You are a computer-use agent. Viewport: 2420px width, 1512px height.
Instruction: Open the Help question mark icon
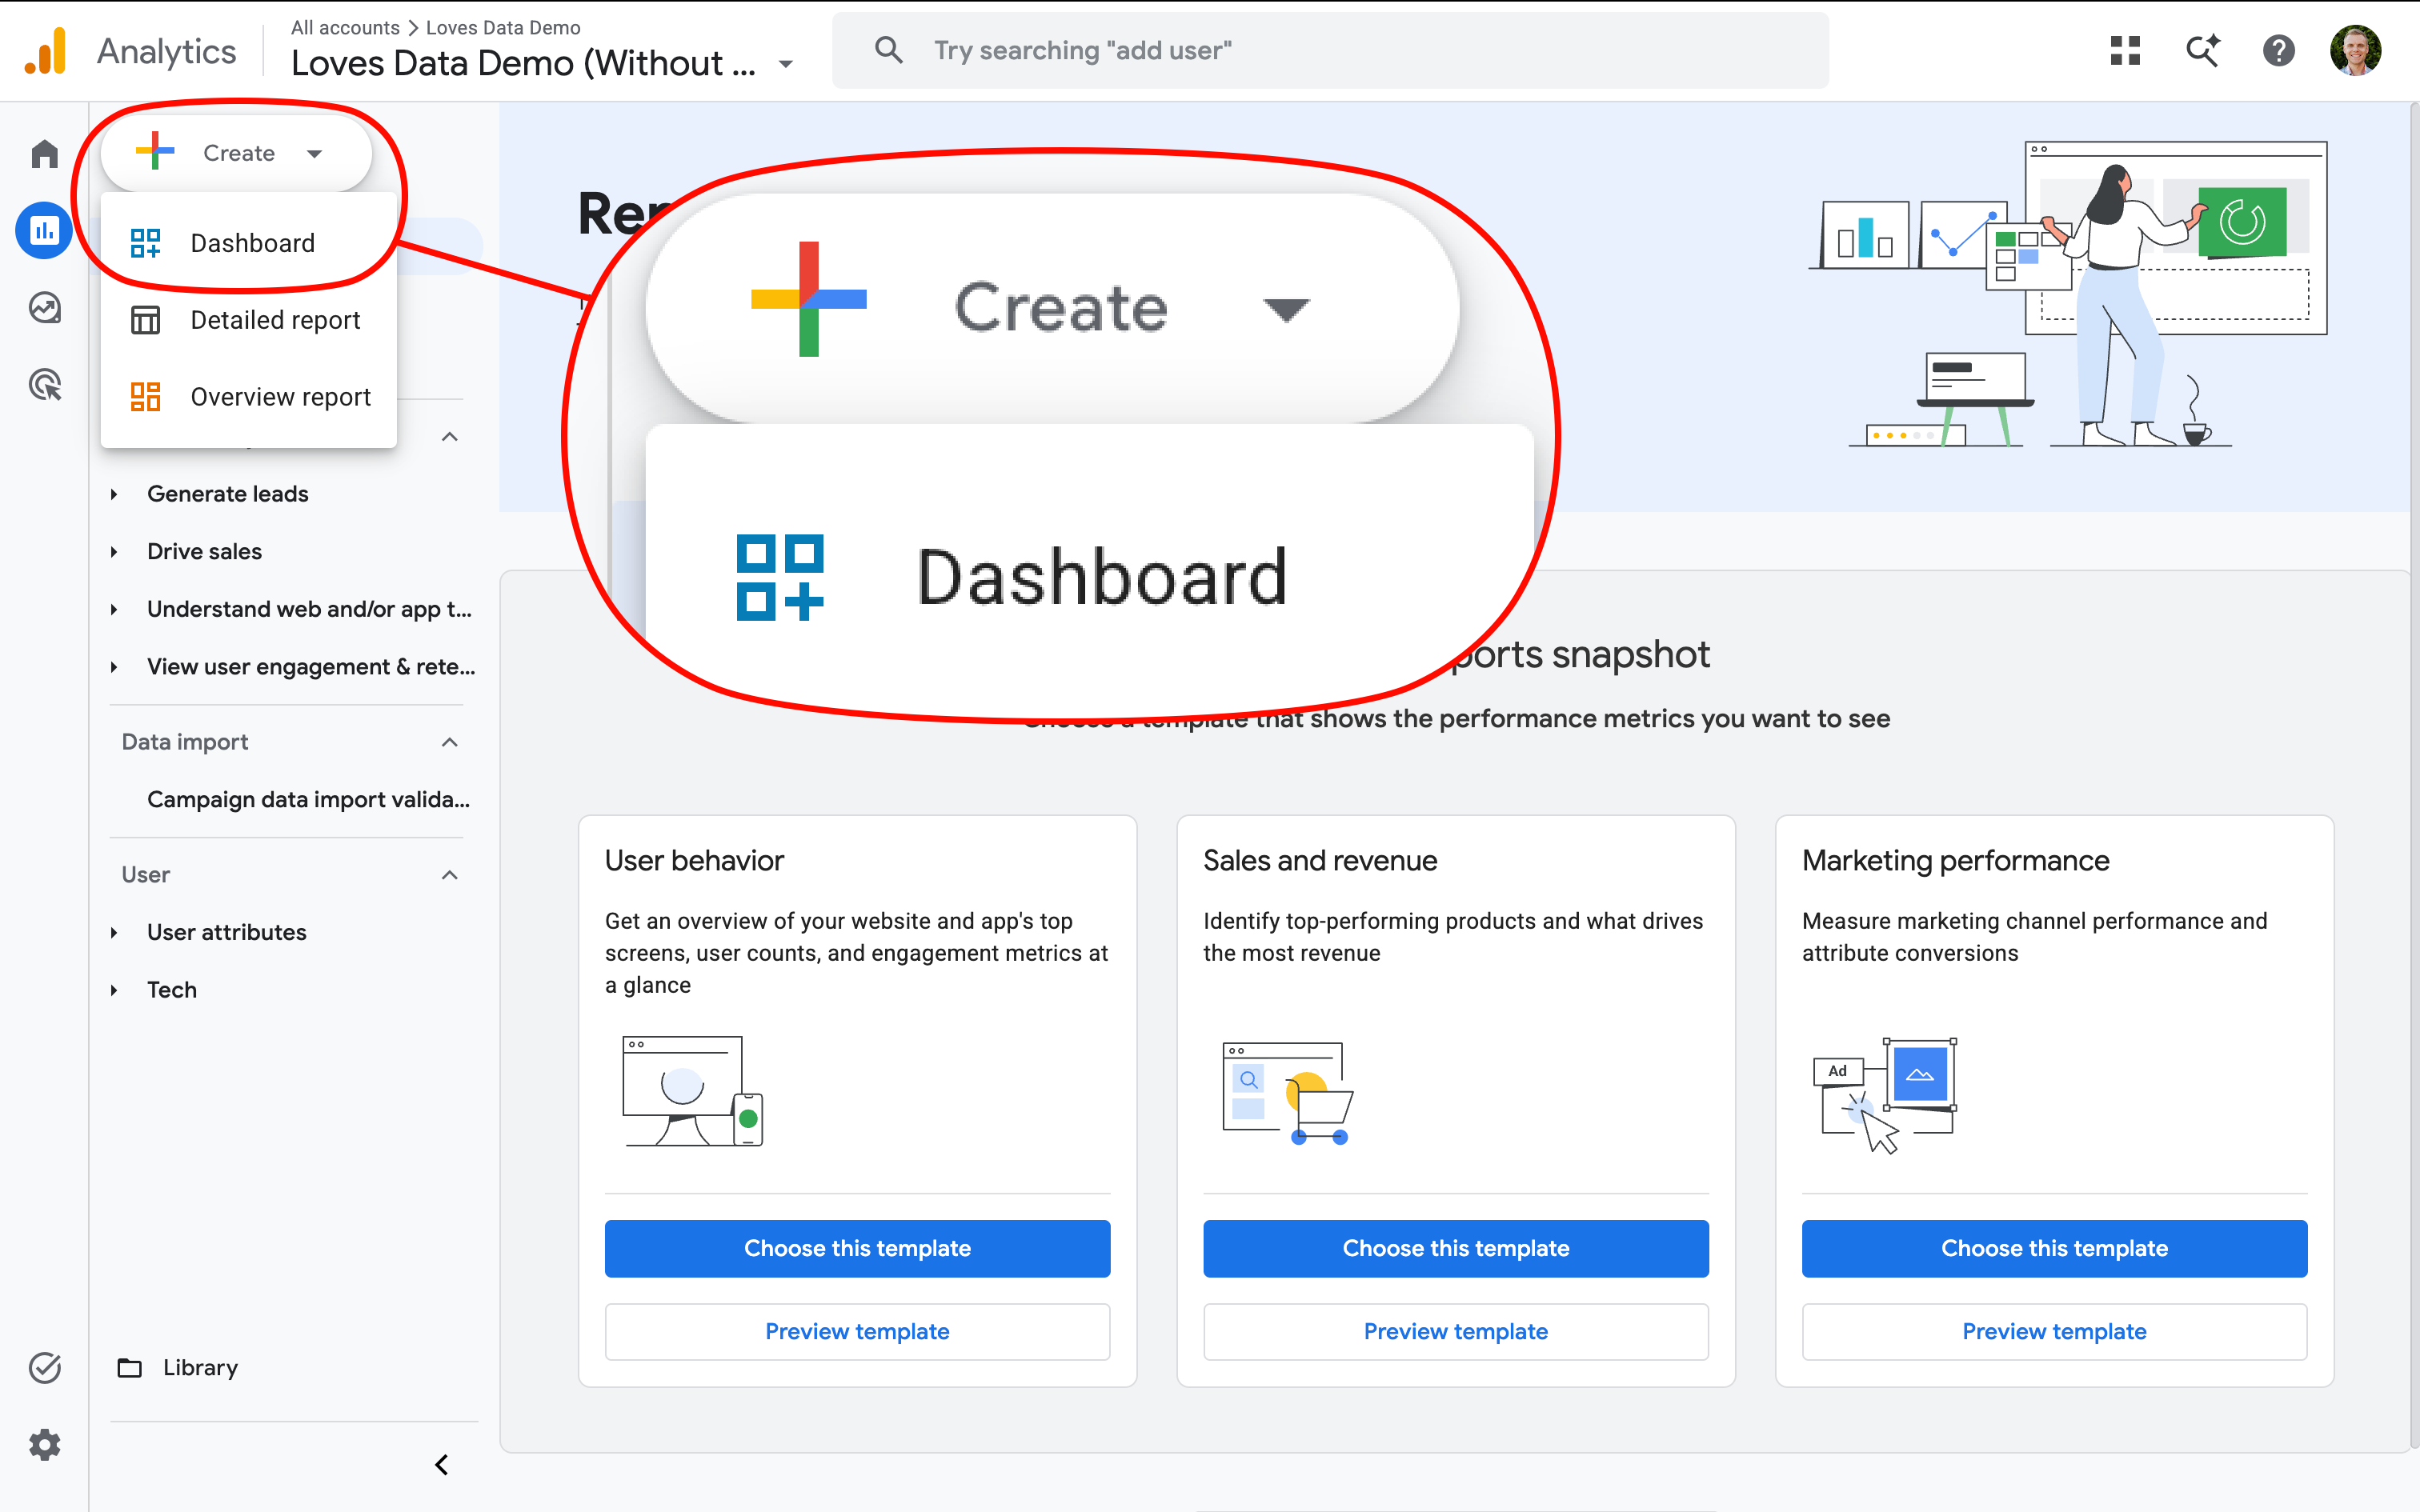tap(2279, 50)
